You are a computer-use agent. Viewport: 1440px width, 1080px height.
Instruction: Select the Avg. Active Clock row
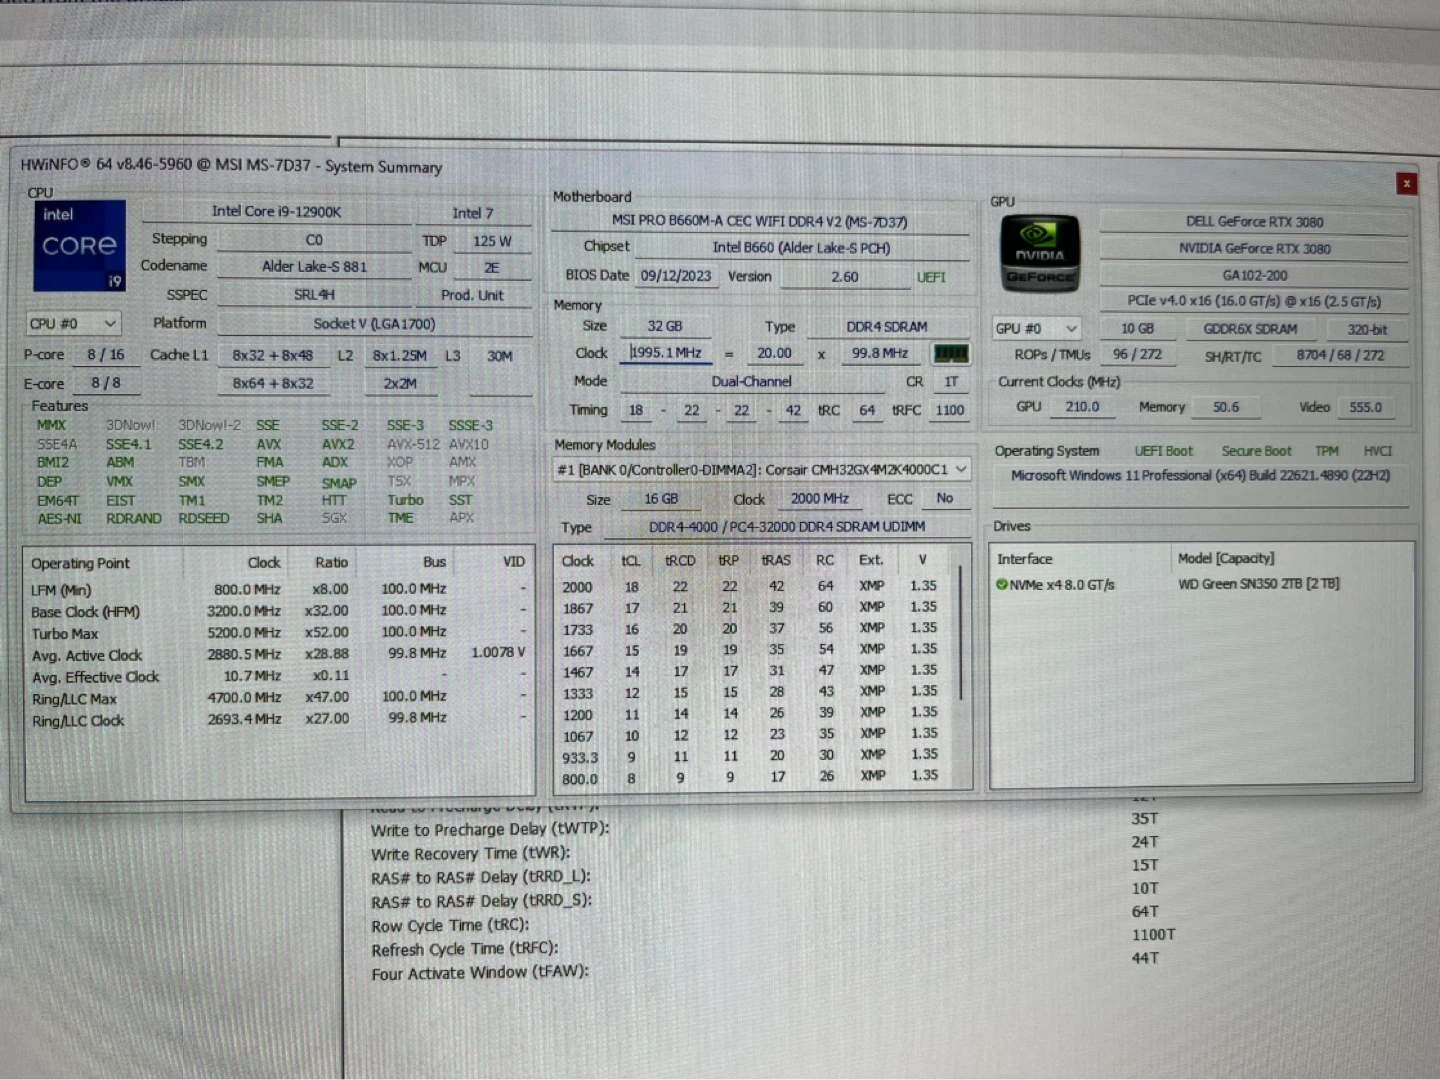tap(278, 655)
